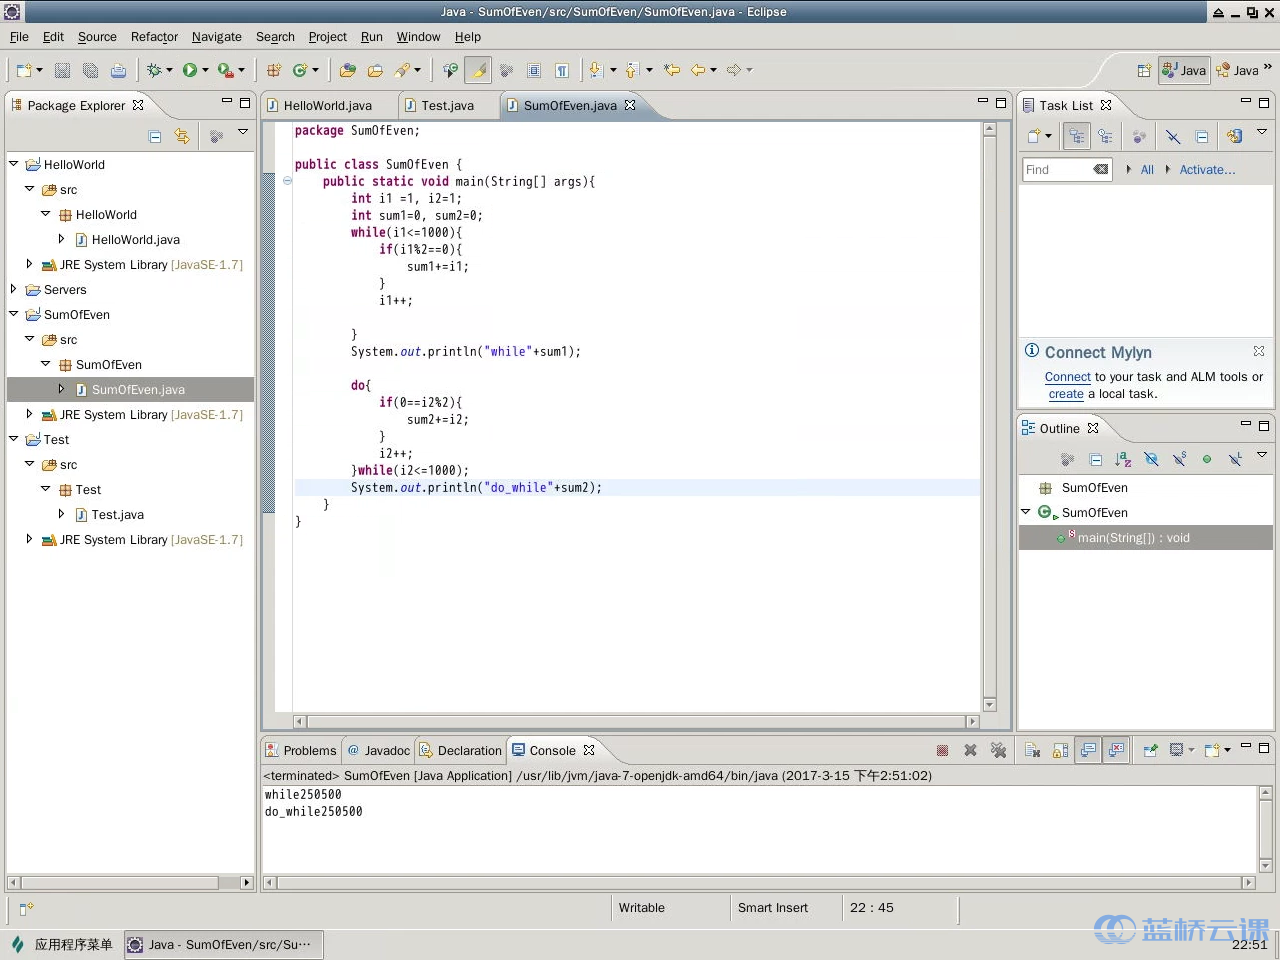The width and height of the screenshot is (1280, 960).
Task: Click New Task icon in Task List
Action: click(1034, 136)
